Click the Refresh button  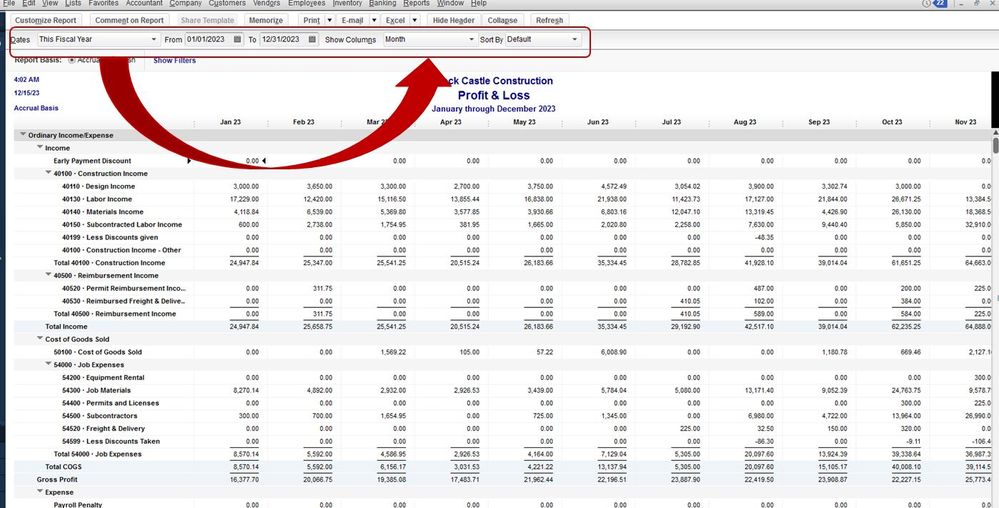(549, 20)
